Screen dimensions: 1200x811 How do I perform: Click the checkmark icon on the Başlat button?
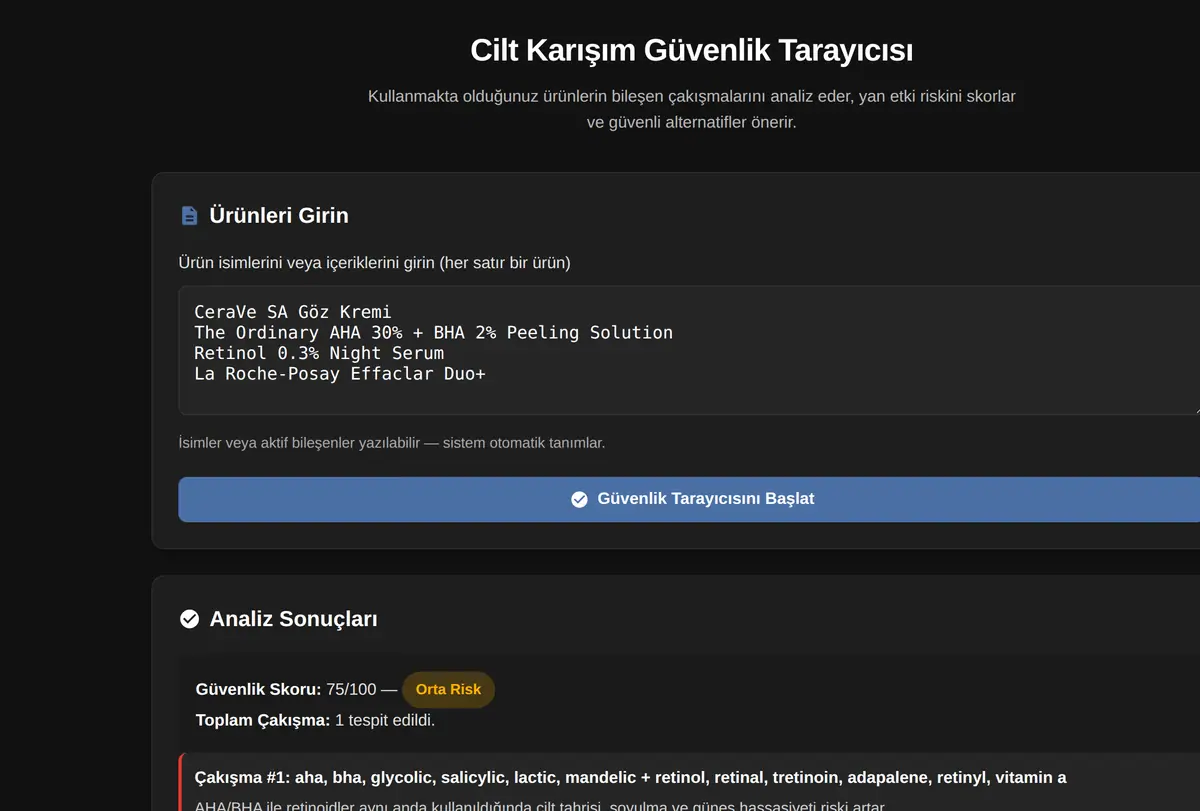(579, 499)
